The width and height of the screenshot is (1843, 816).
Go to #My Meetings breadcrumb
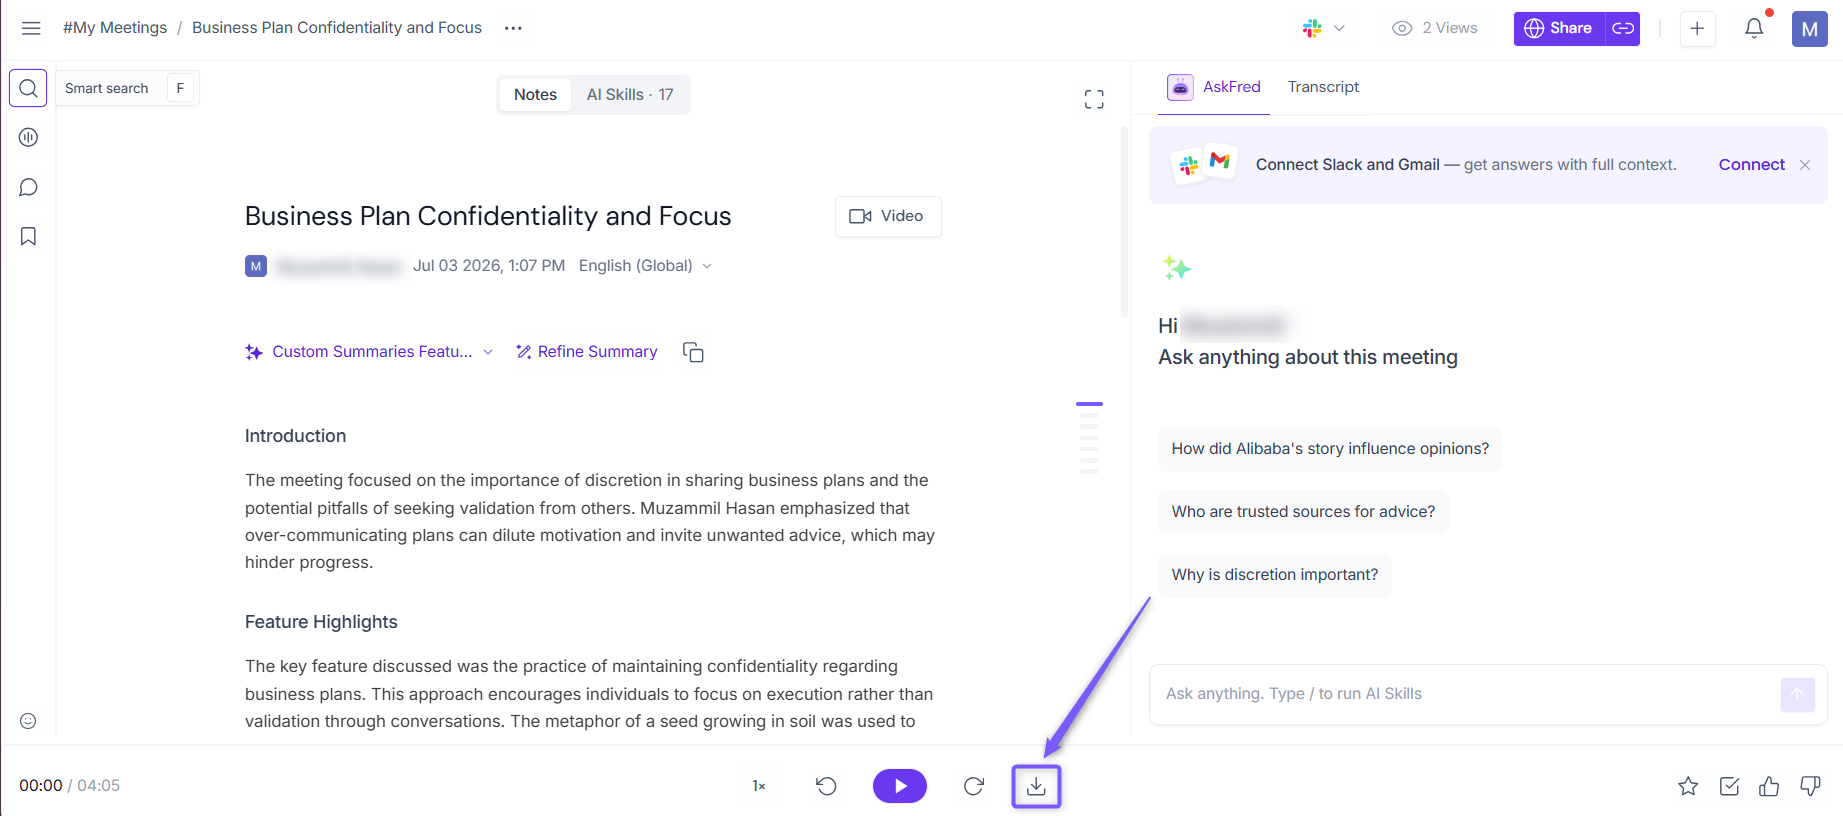[115, 28]
